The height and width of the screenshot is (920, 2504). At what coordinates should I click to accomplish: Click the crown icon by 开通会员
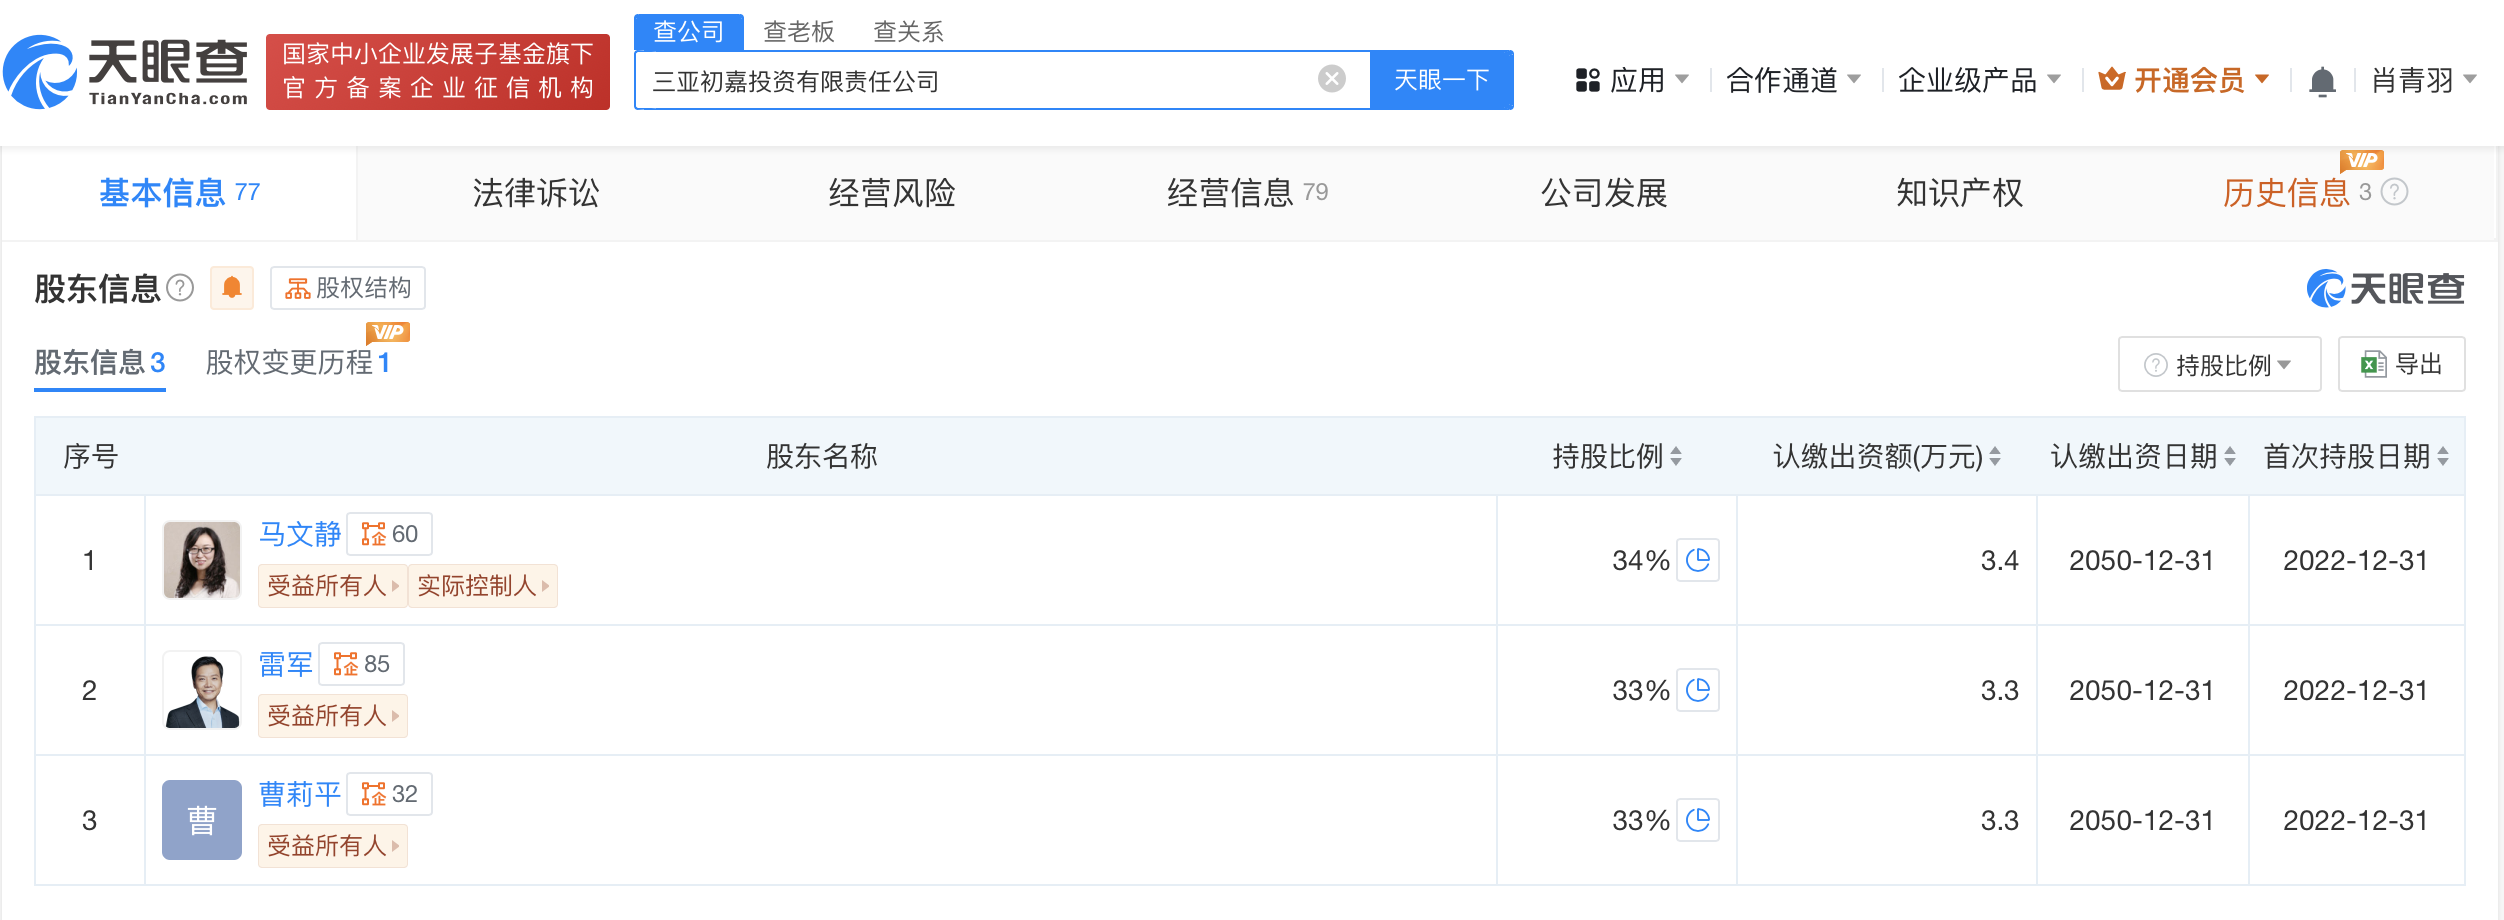pyautogui.click(x=2111, y=79)
